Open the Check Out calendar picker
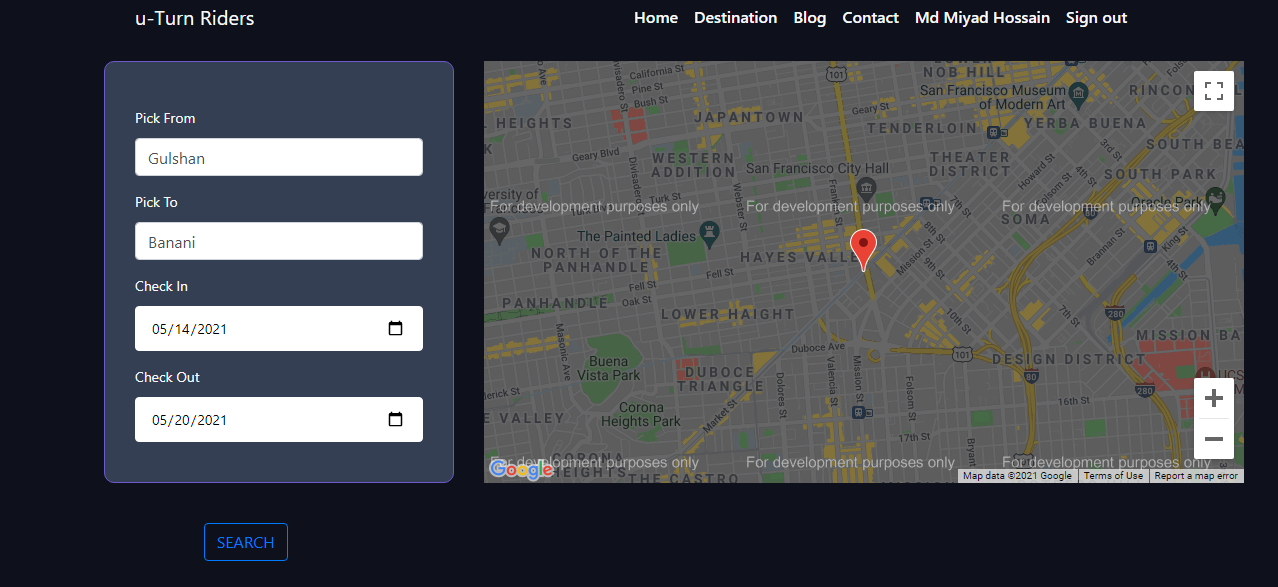 [x=395, y=419]
